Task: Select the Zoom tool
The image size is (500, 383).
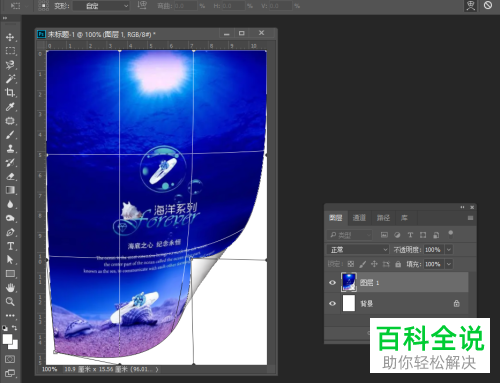Action: 10,302
